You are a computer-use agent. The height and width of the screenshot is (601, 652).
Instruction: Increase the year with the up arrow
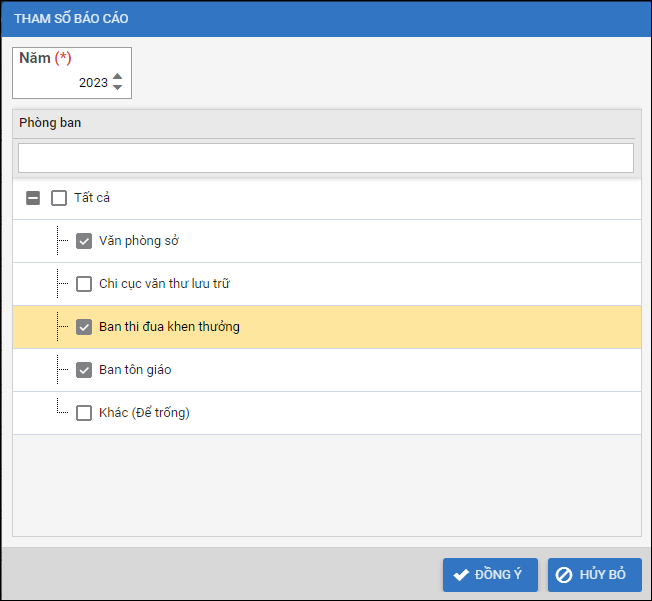(118, 77)
